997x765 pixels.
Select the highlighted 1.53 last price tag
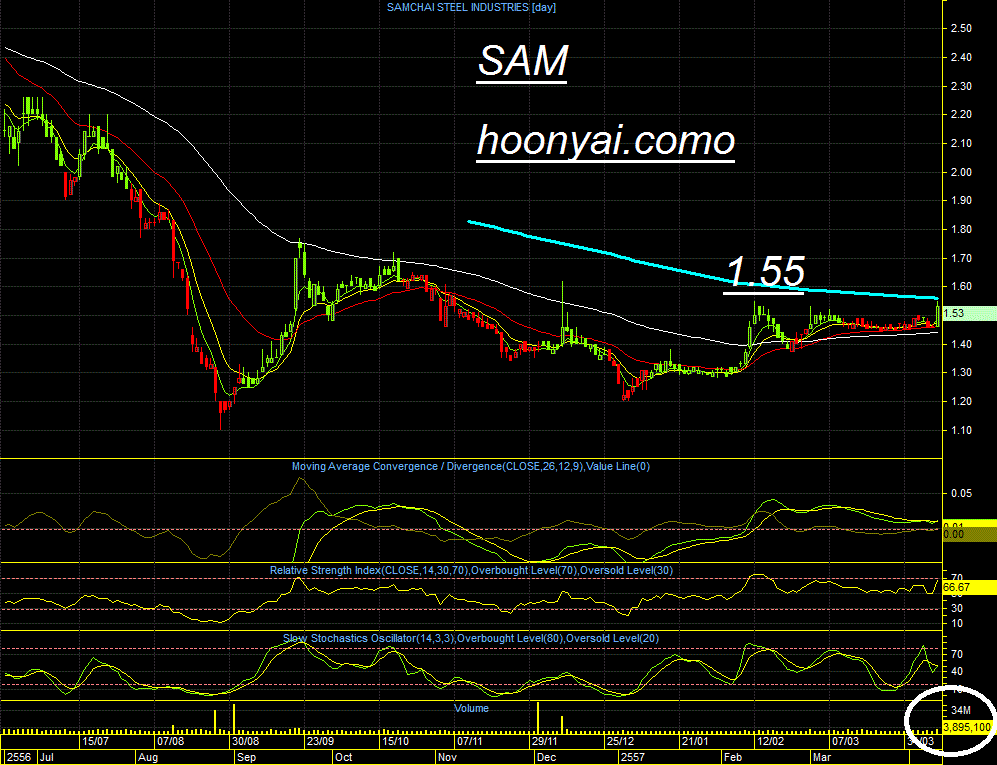[x=968, y=314]
